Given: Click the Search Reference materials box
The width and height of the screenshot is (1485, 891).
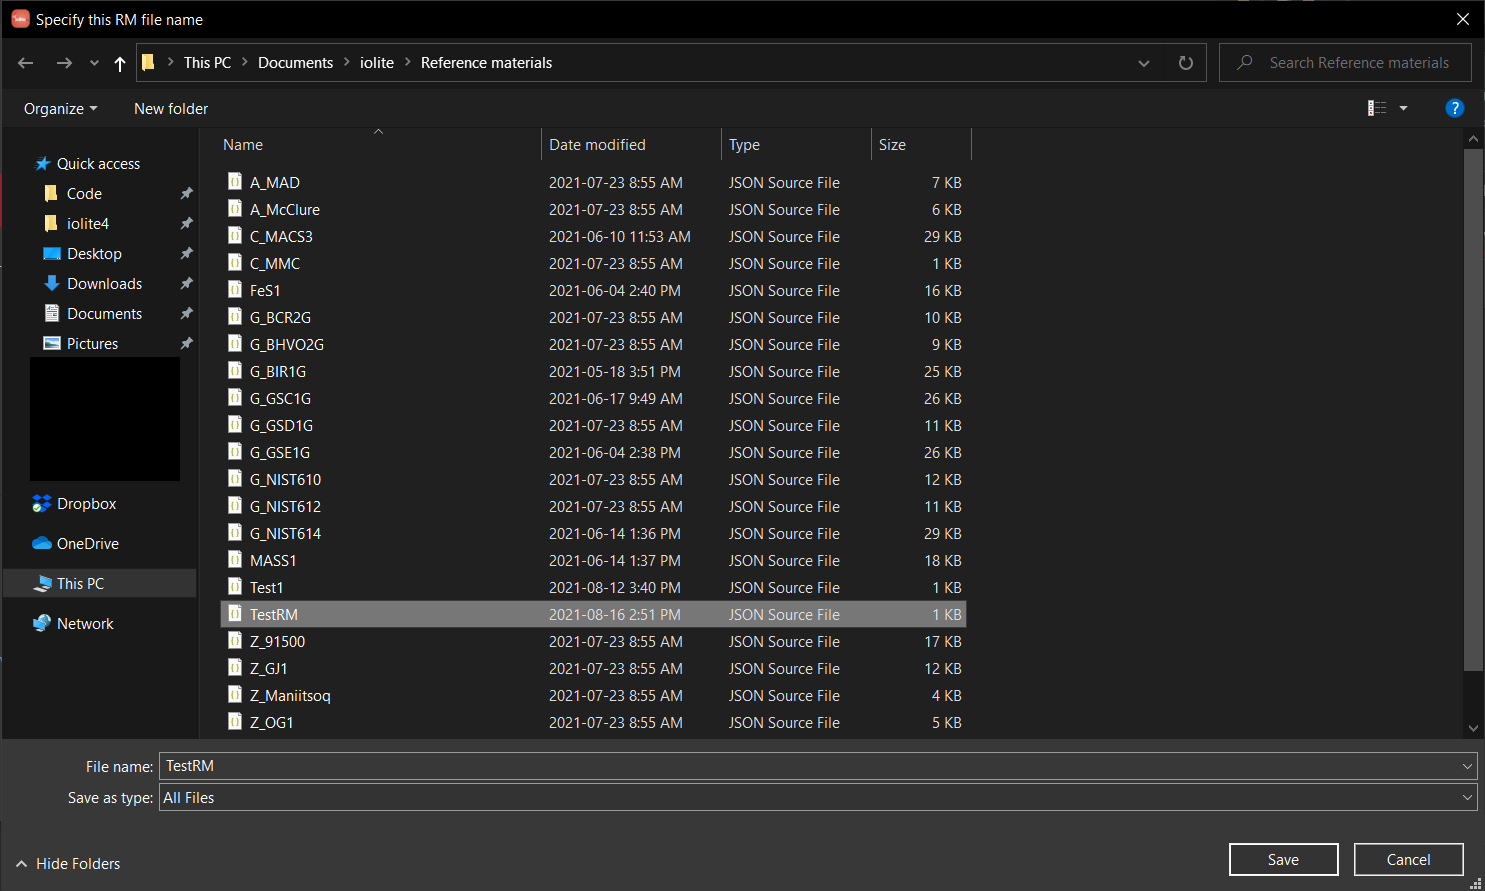Looking at the screenshot, I should 1346,62.
